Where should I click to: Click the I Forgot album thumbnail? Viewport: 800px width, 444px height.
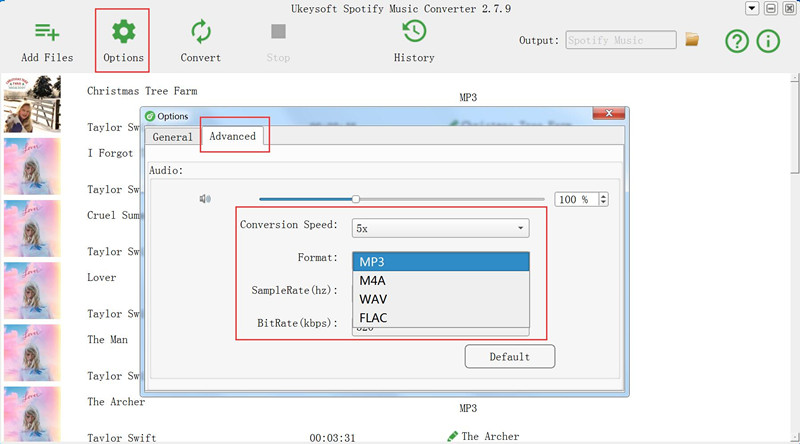32,166
